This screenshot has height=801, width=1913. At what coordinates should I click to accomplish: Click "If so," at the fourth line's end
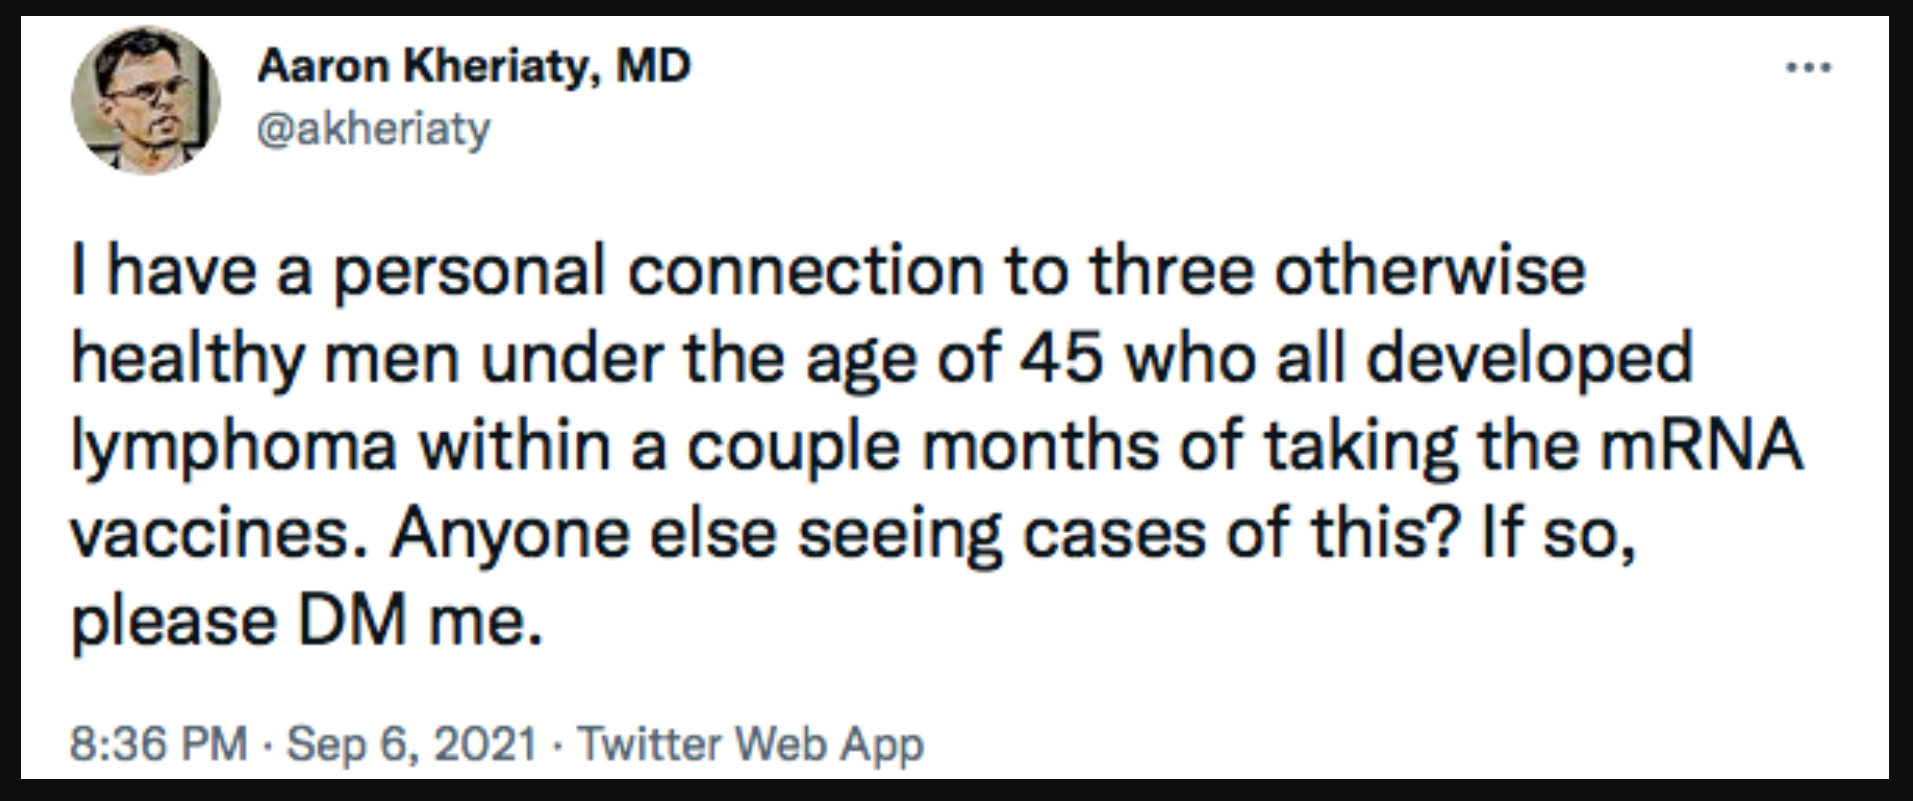point(1558,533)
